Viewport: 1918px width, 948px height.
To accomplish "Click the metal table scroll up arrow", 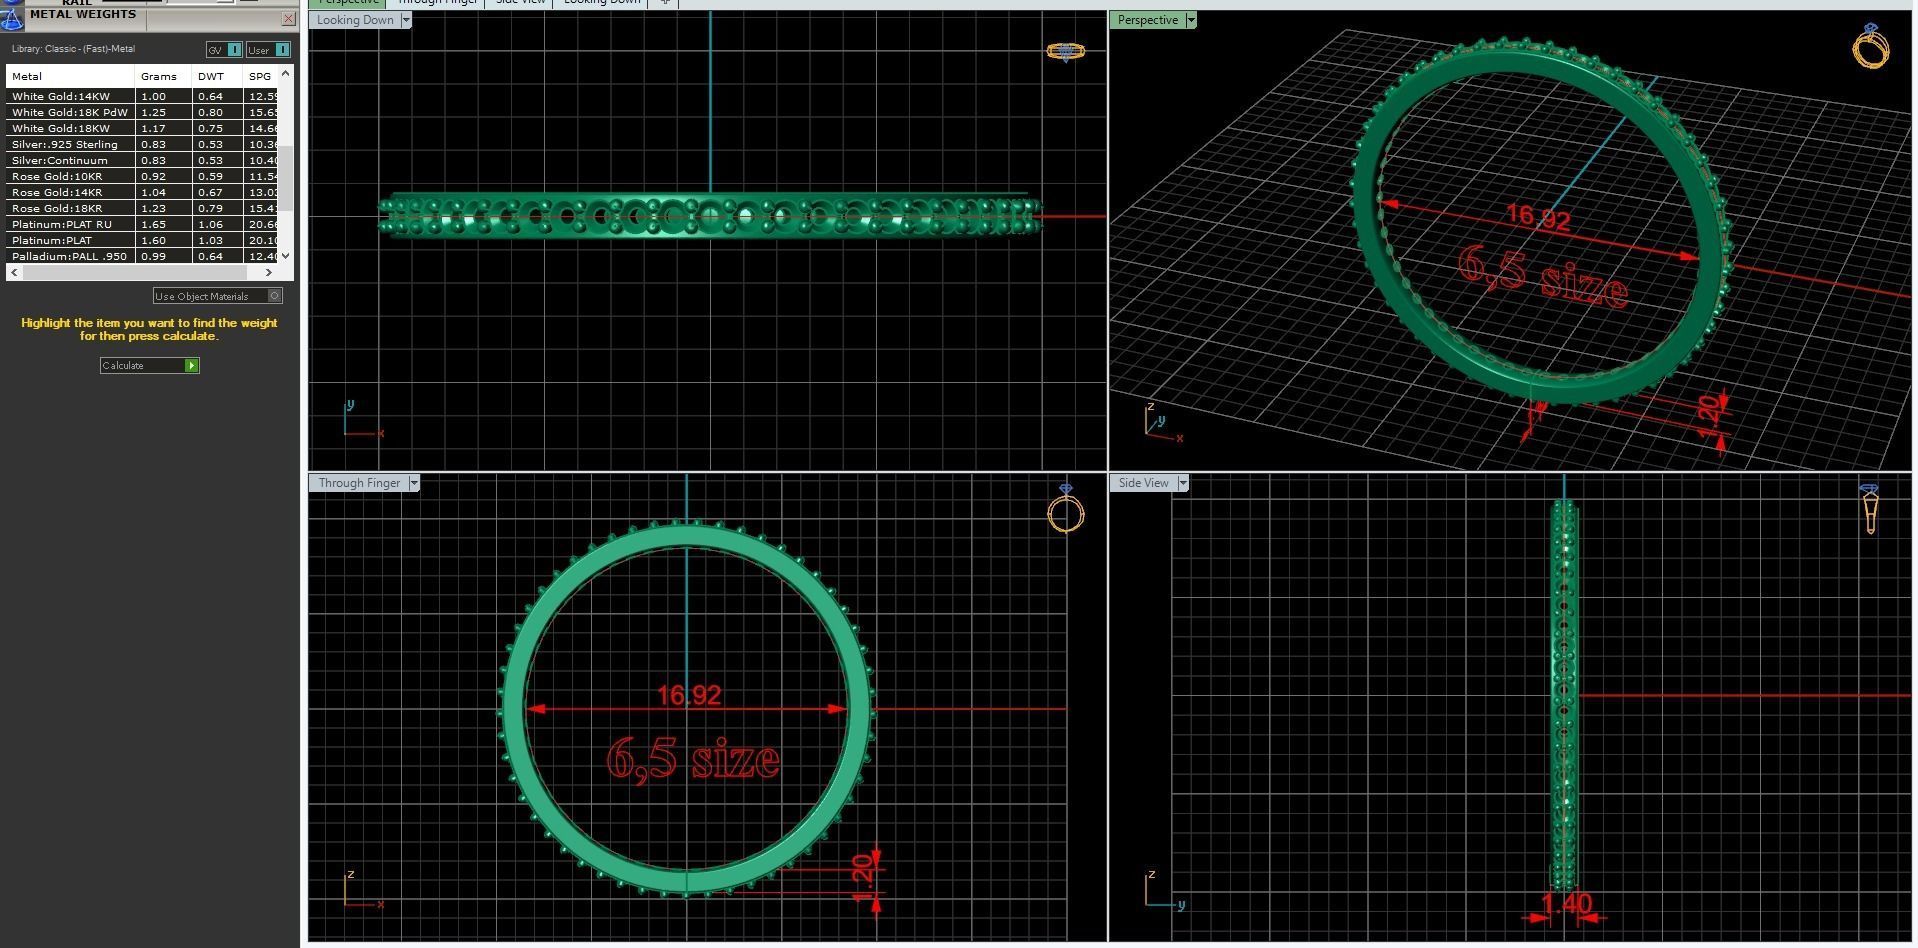I will click(286, 73).
